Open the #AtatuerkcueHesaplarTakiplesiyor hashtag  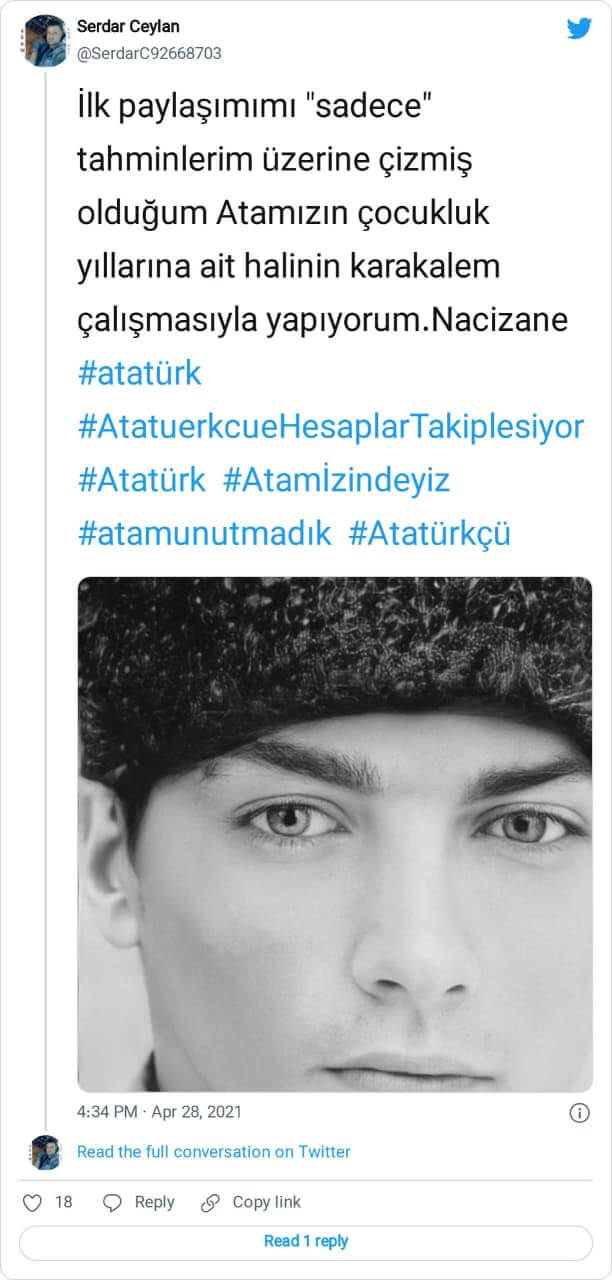[x=330, y=427]
